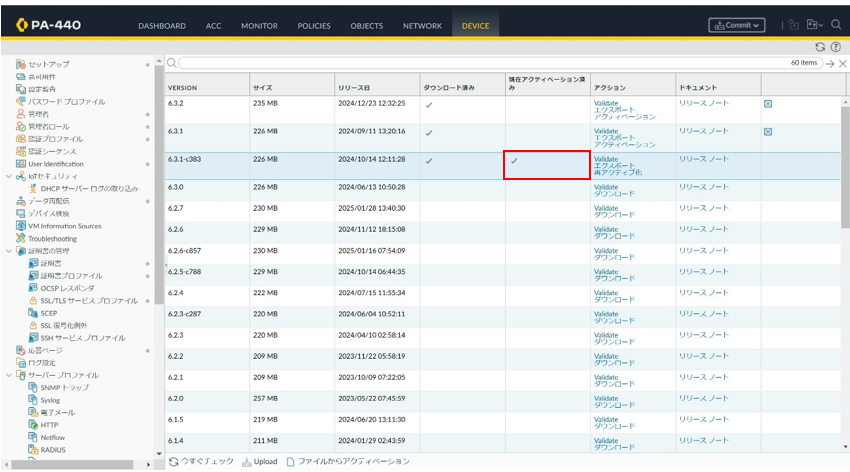The width and height of the screenshot is (850, 472).
Task: Click 再アクティブ化 for version 6.3.1-c383
Action: pos(618,172)
